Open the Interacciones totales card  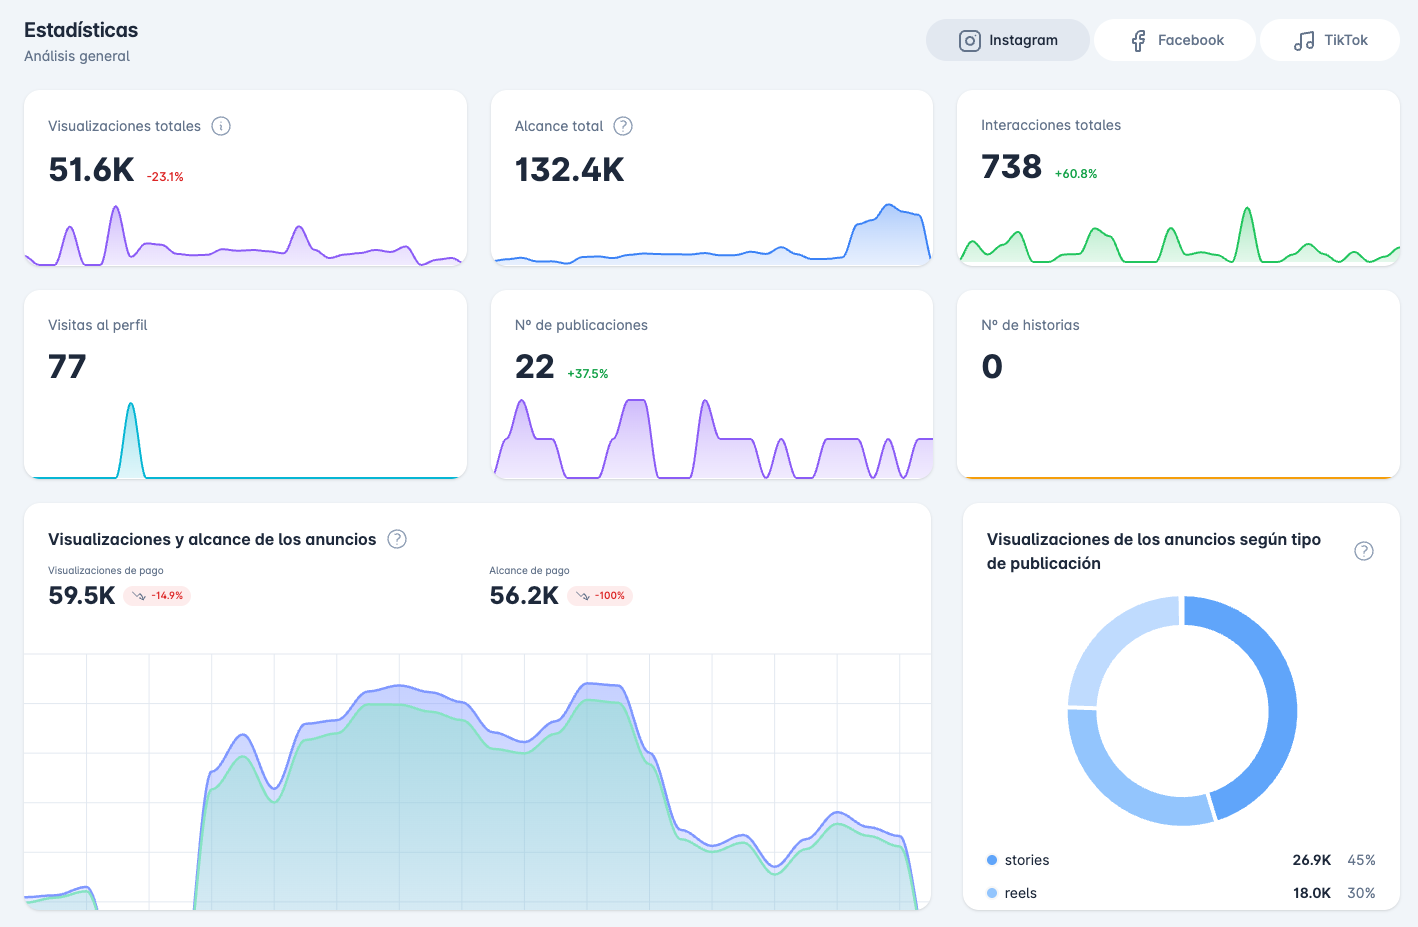(1178, 178)
